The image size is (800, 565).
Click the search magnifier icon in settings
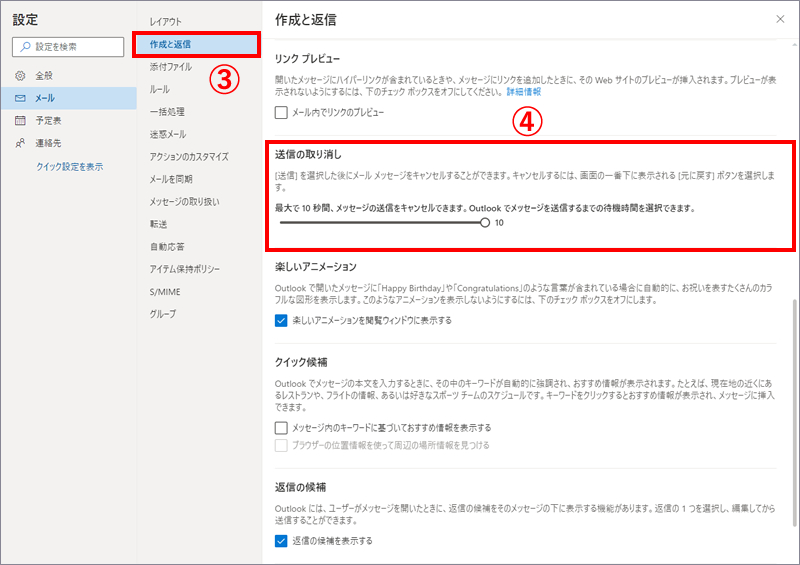25,46
